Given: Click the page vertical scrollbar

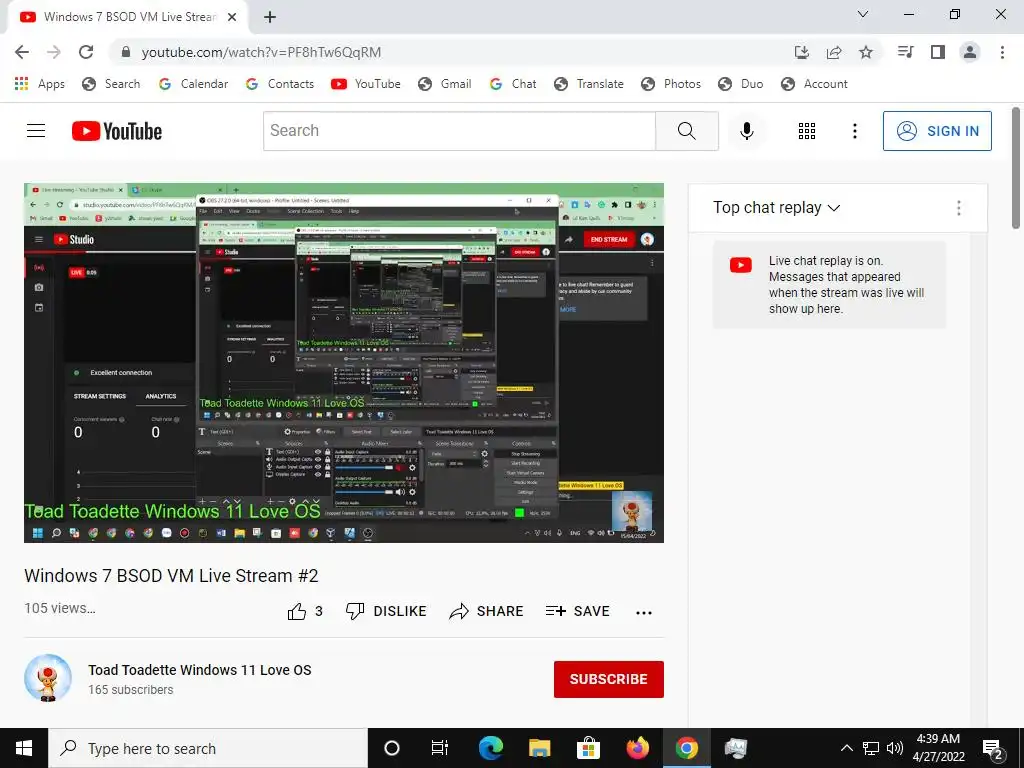Looking at the screenshot, I should (x=1016, y=168).
